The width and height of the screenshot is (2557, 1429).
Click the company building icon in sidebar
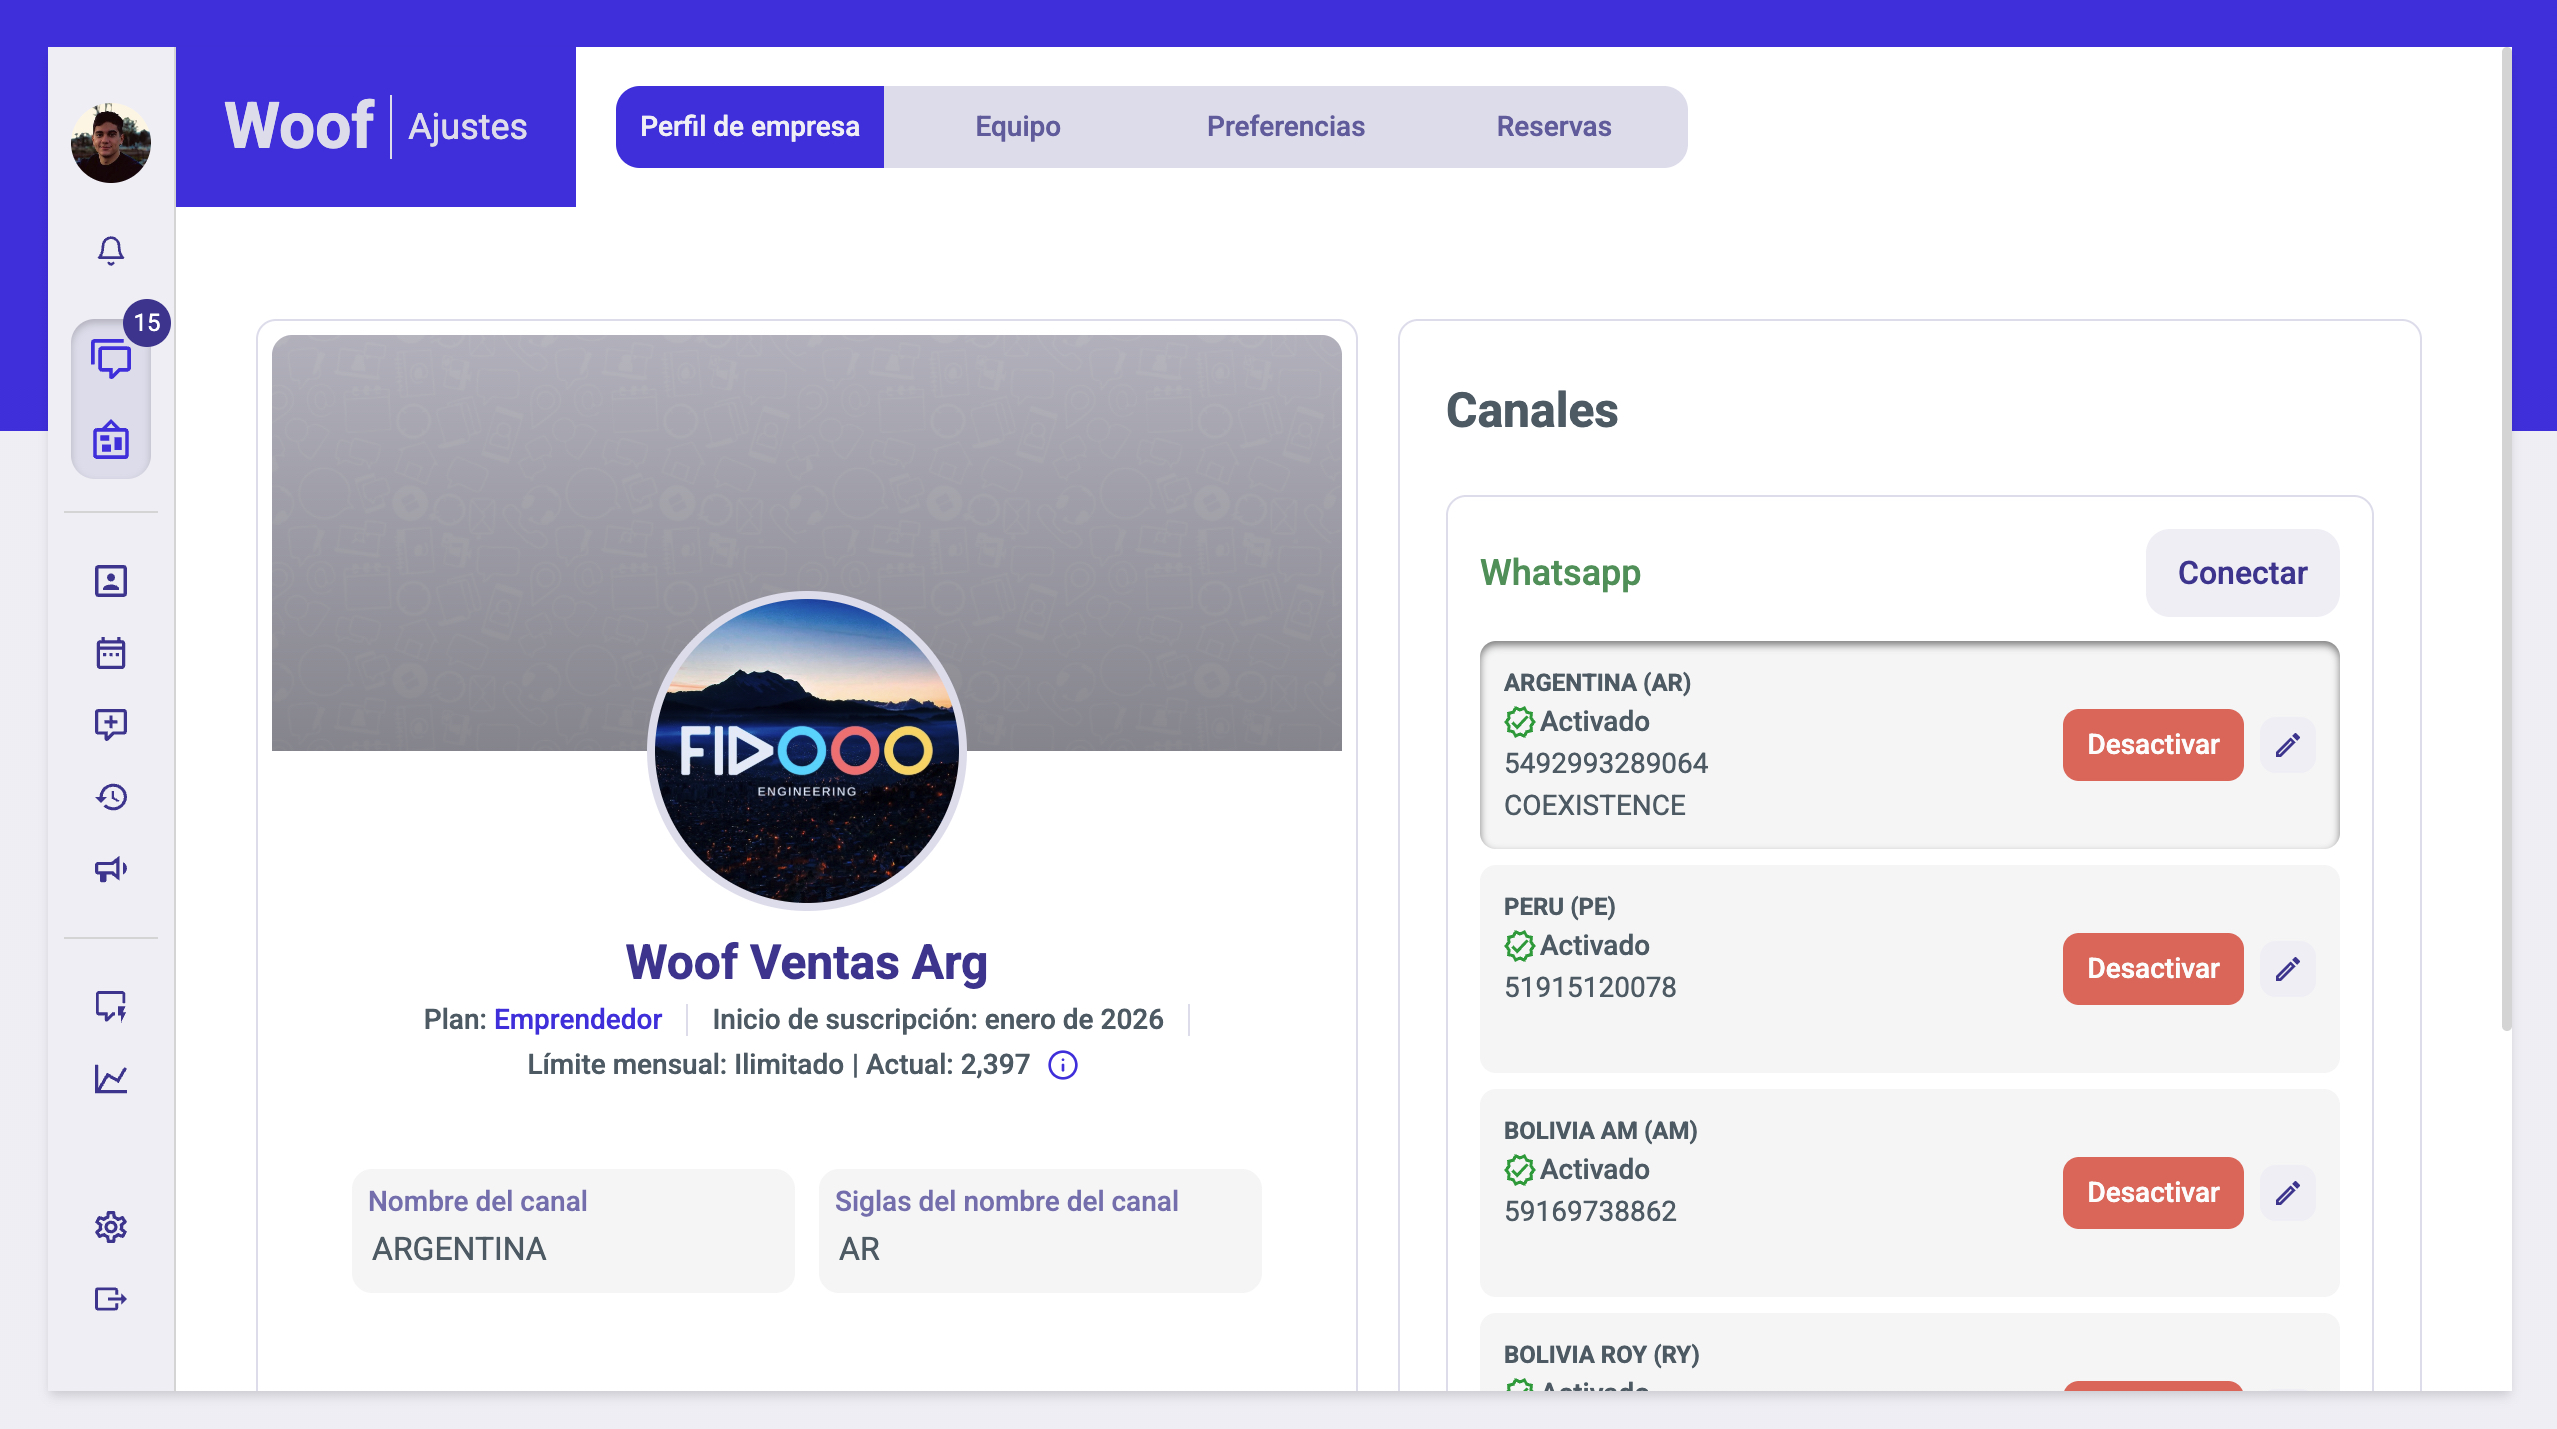tap(111, 440)
